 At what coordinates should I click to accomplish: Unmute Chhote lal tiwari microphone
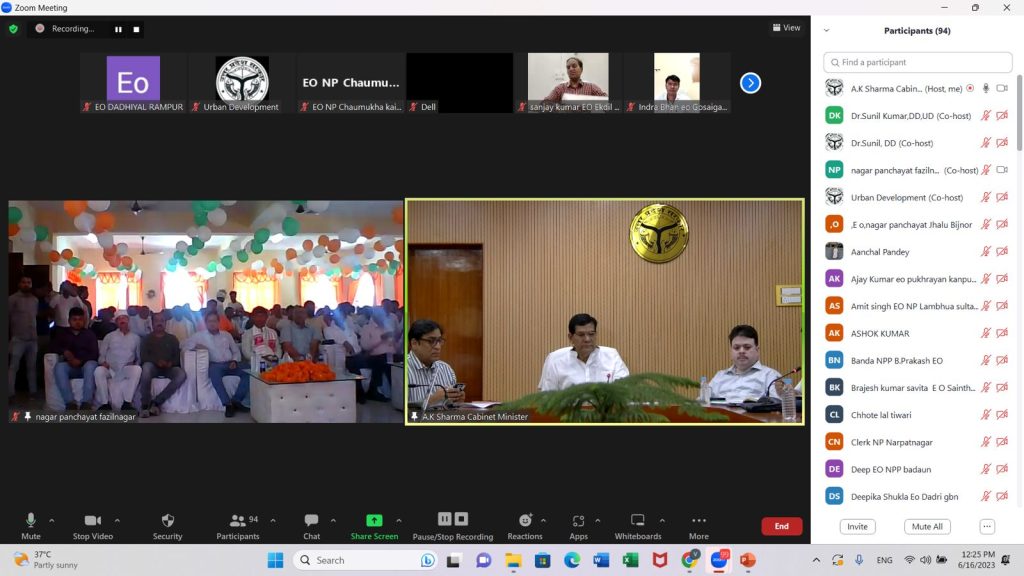(986, 415)
